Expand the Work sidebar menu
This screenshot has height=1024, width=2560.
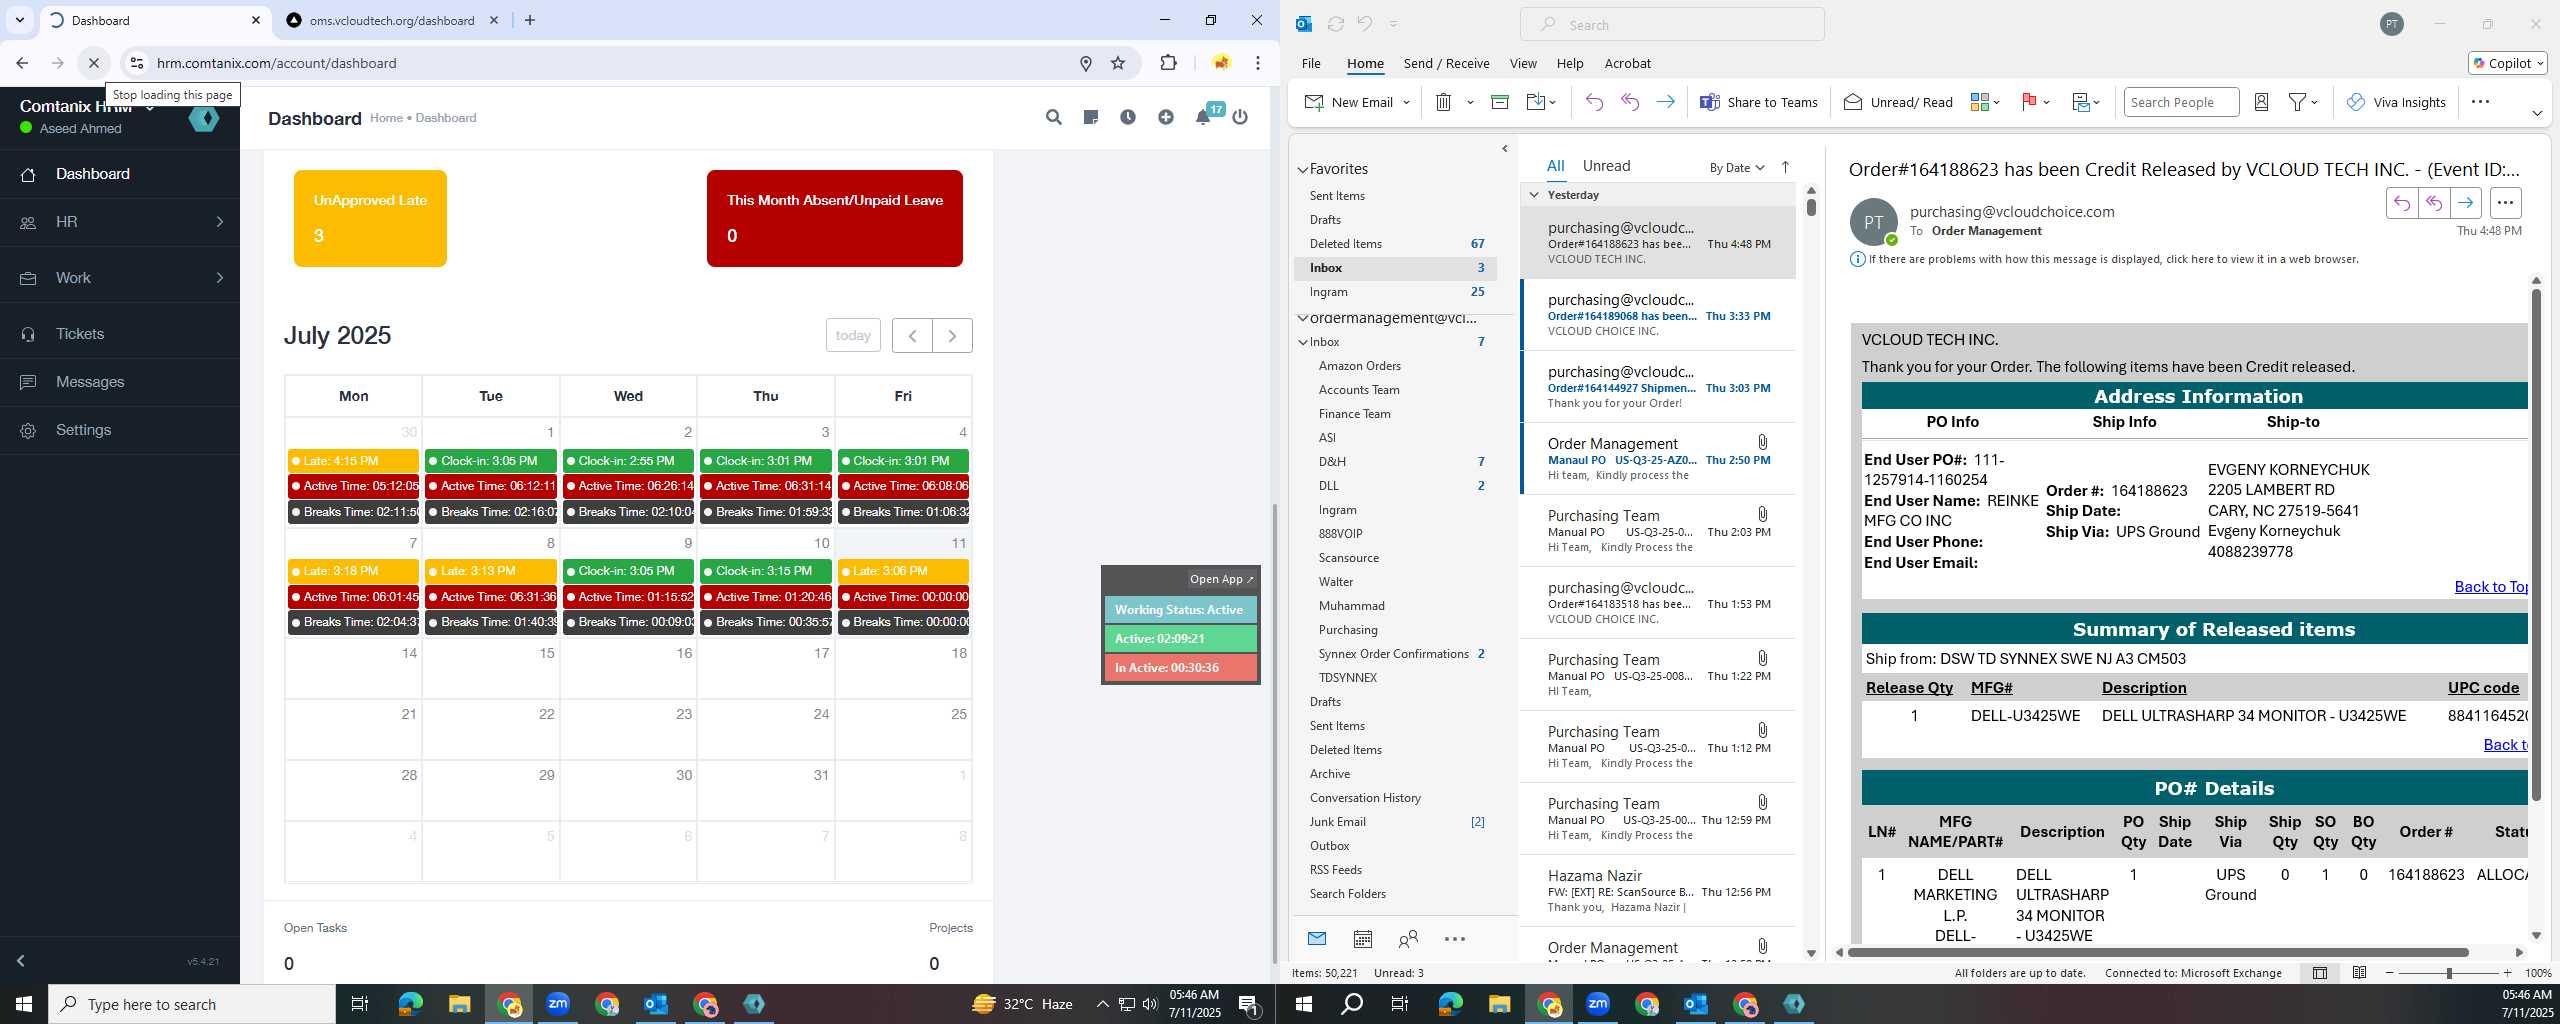pos(120,278)
